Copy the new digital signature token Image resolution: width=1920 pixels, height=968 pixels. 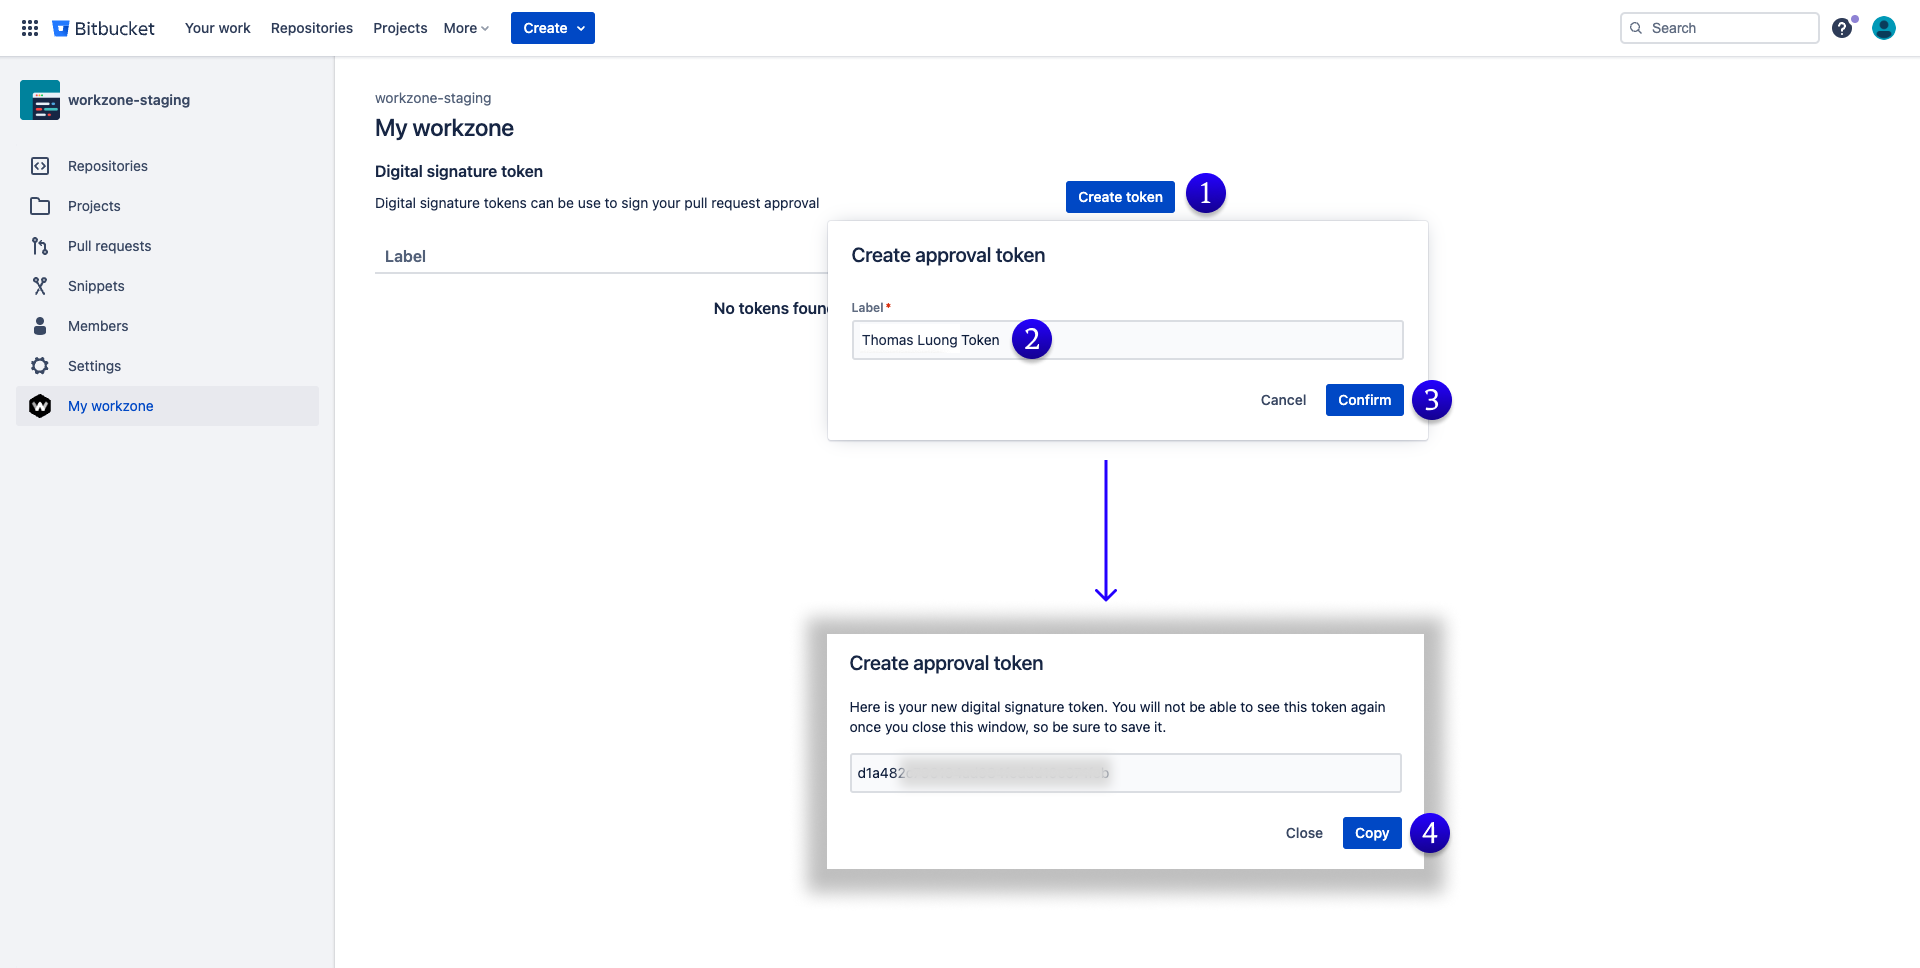tap(1371, 833)
